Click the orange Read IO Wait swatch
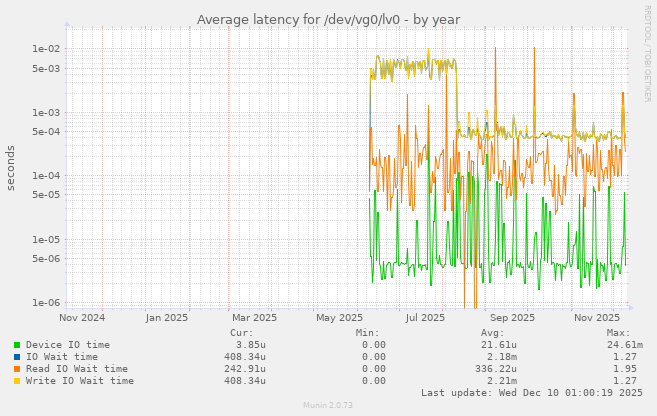This screenshot has height=416, width=657. 17,369
